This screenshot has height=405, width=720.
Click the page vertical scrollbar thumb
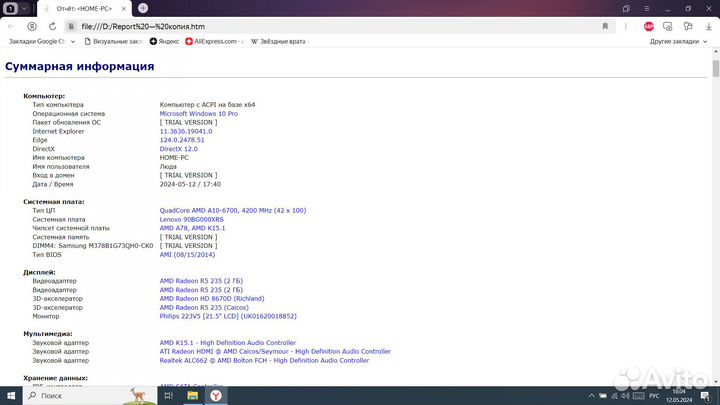coord(715,68)
